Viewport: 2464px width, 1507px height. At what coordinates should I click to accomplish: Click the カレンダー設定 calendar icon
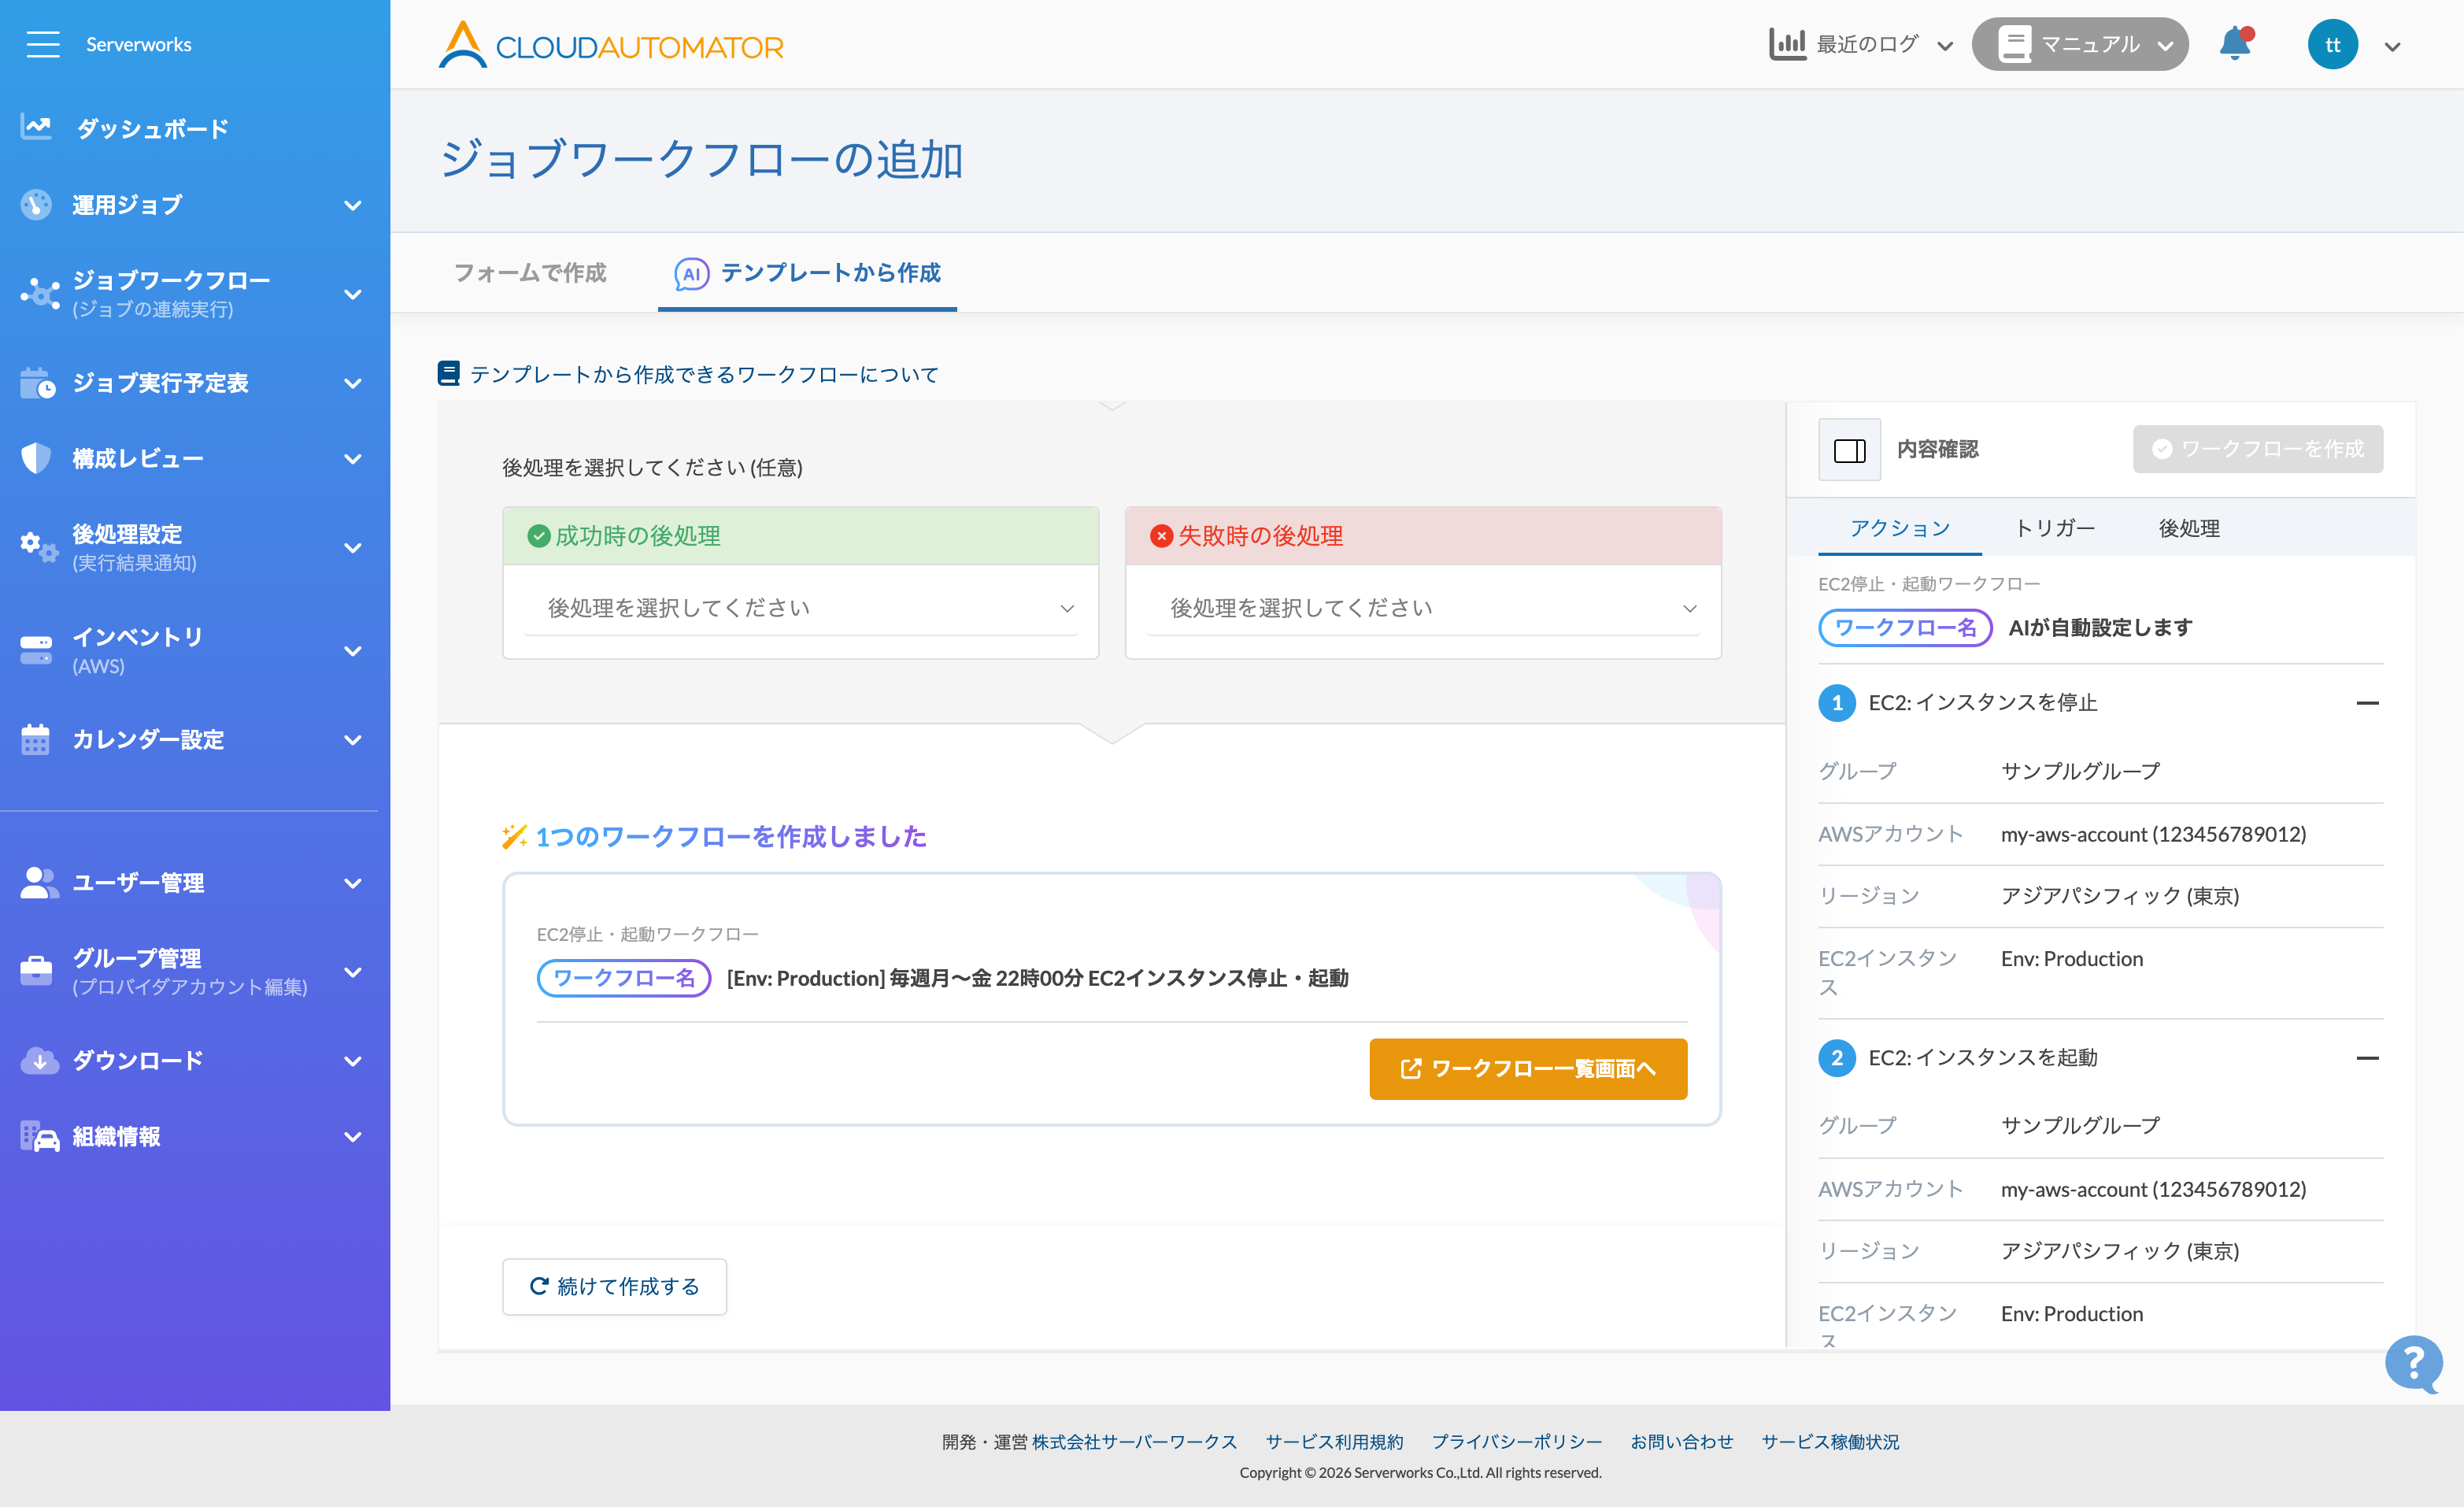pos(35,739)
